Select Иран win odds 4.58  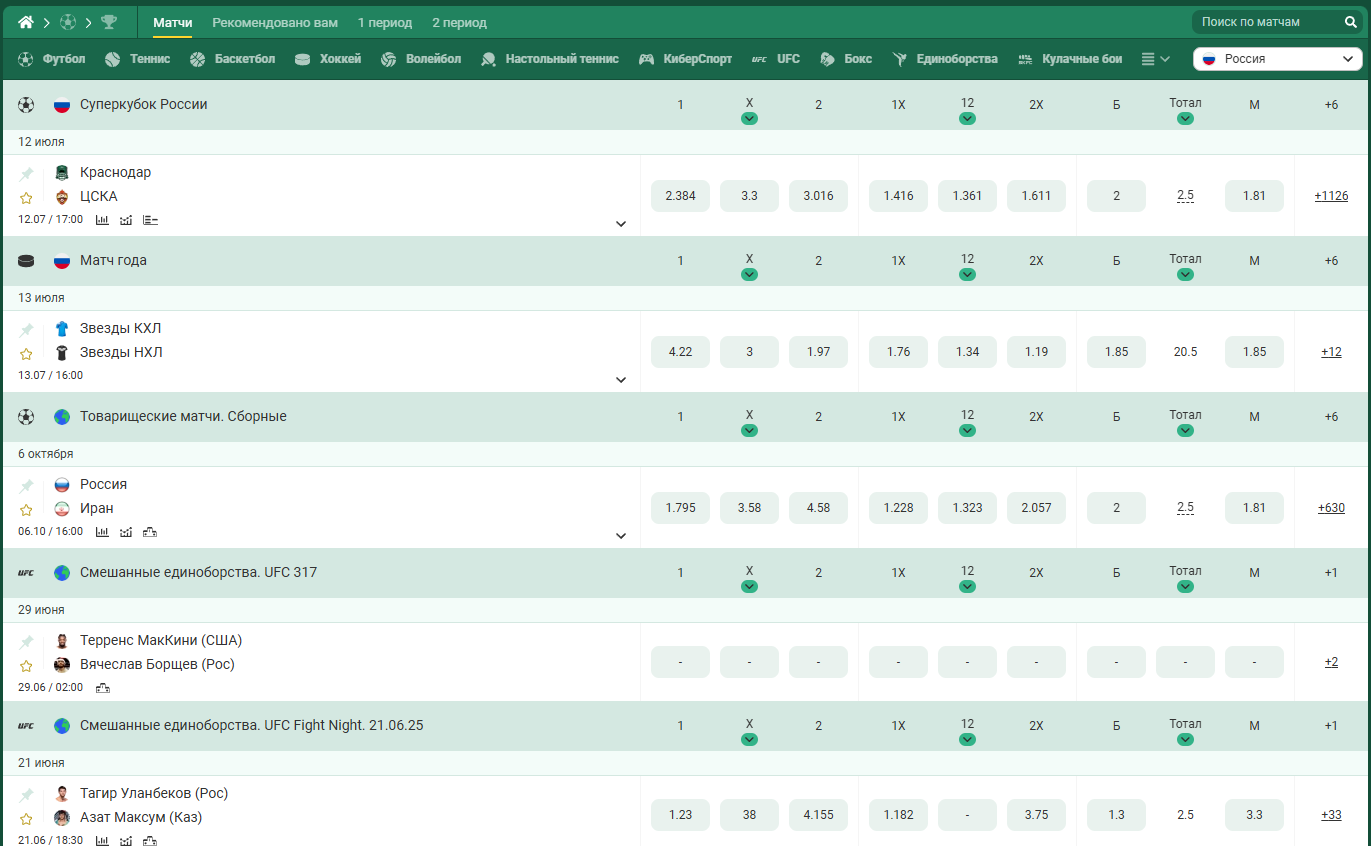(x=818, y=508)
